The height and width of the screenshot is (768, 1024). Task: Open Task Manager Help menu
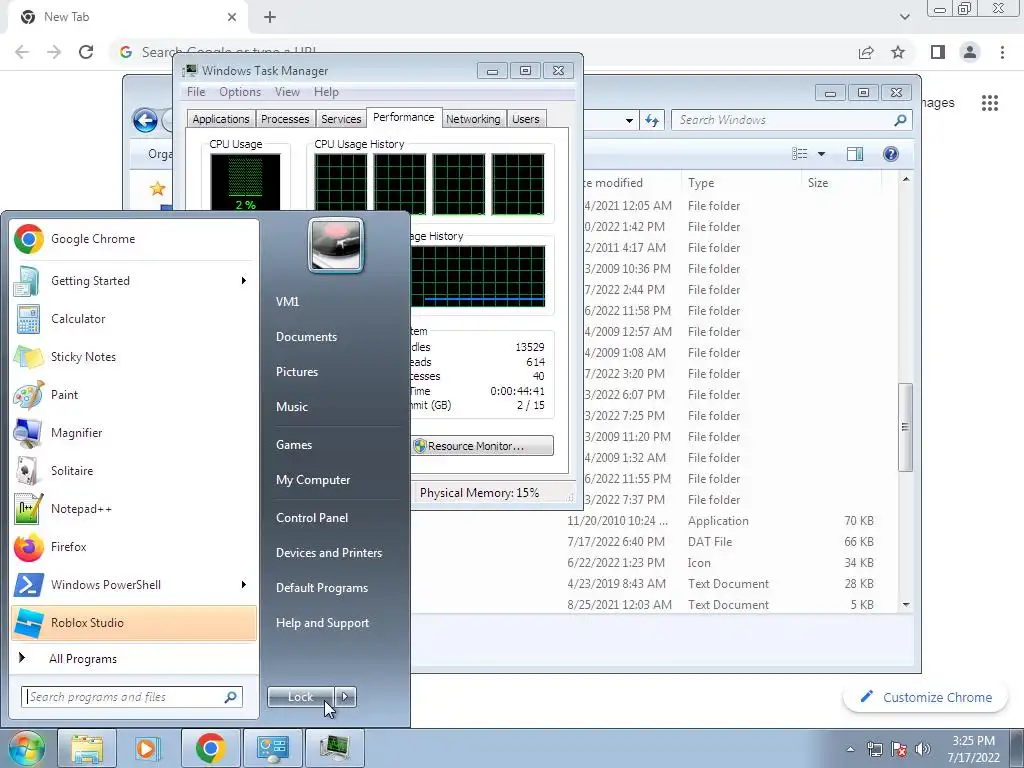pos(326,92)
